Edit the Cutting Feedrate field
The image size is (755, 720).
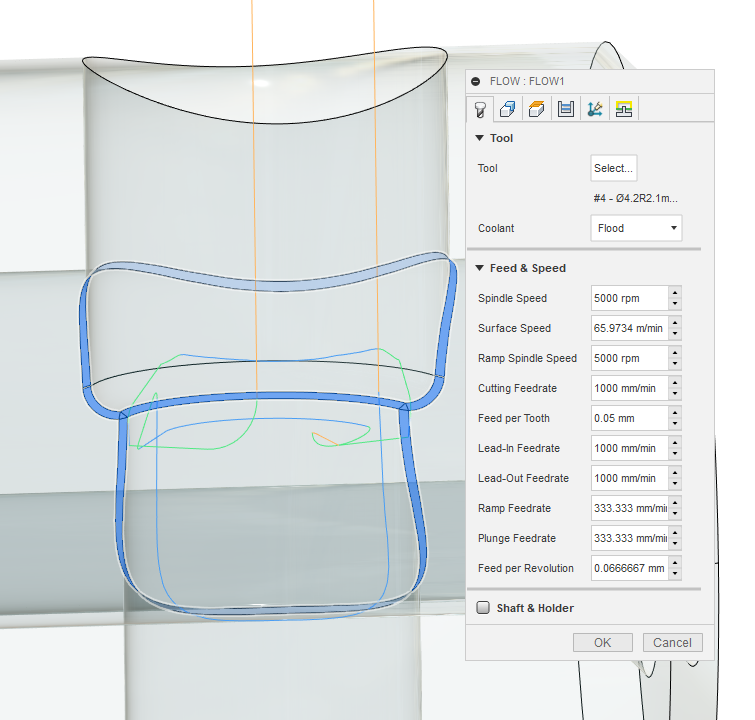(629, 388)
